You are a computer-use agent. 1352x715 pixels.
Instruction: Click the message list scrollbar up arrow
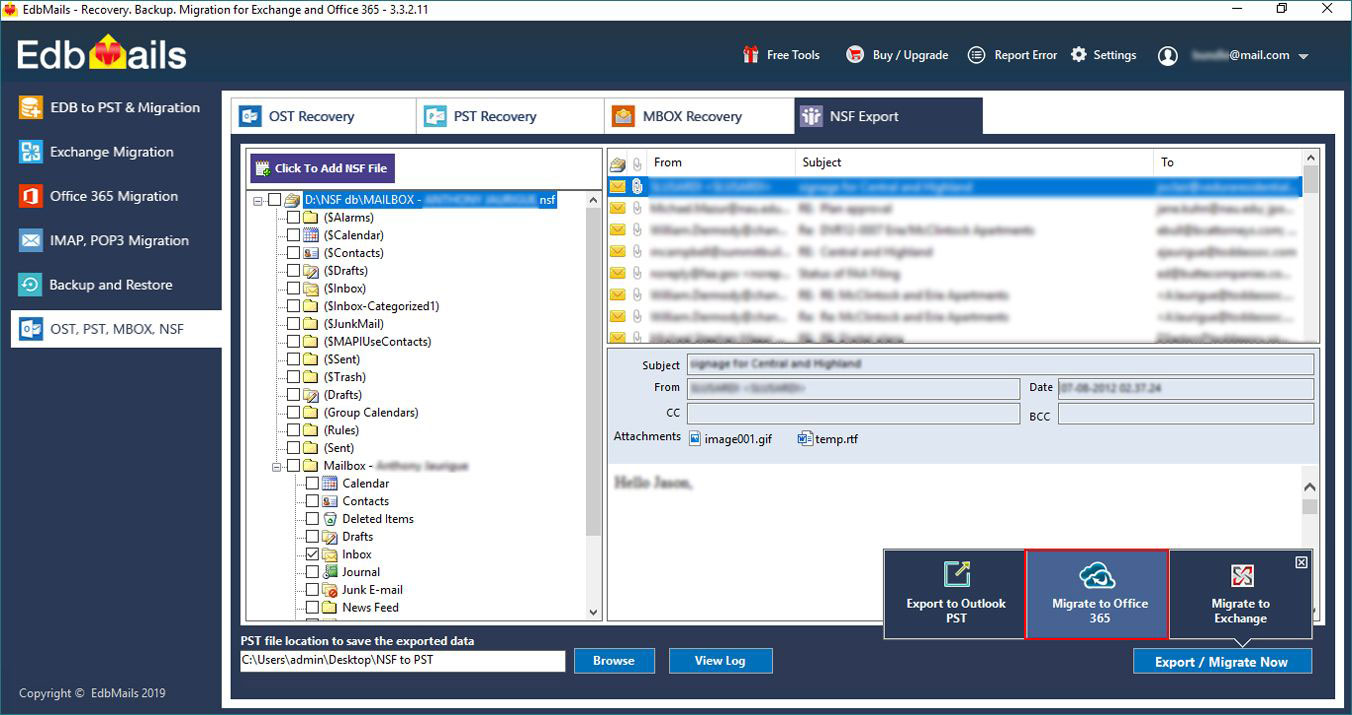coord(1311,158)
